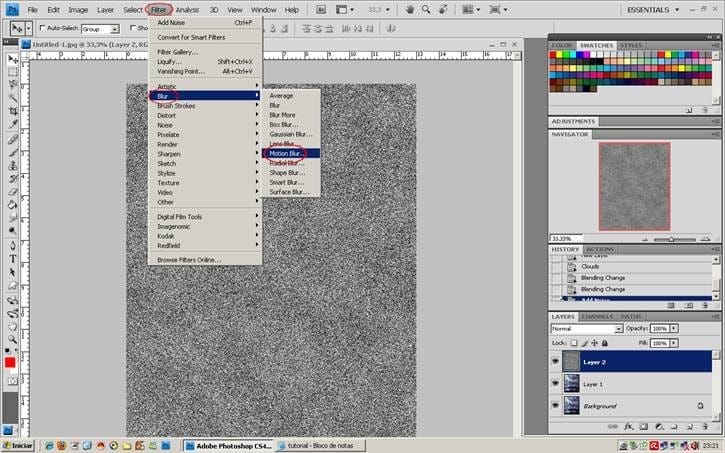
Task: Select the Hand tool in toolbox
Action: 12,327
